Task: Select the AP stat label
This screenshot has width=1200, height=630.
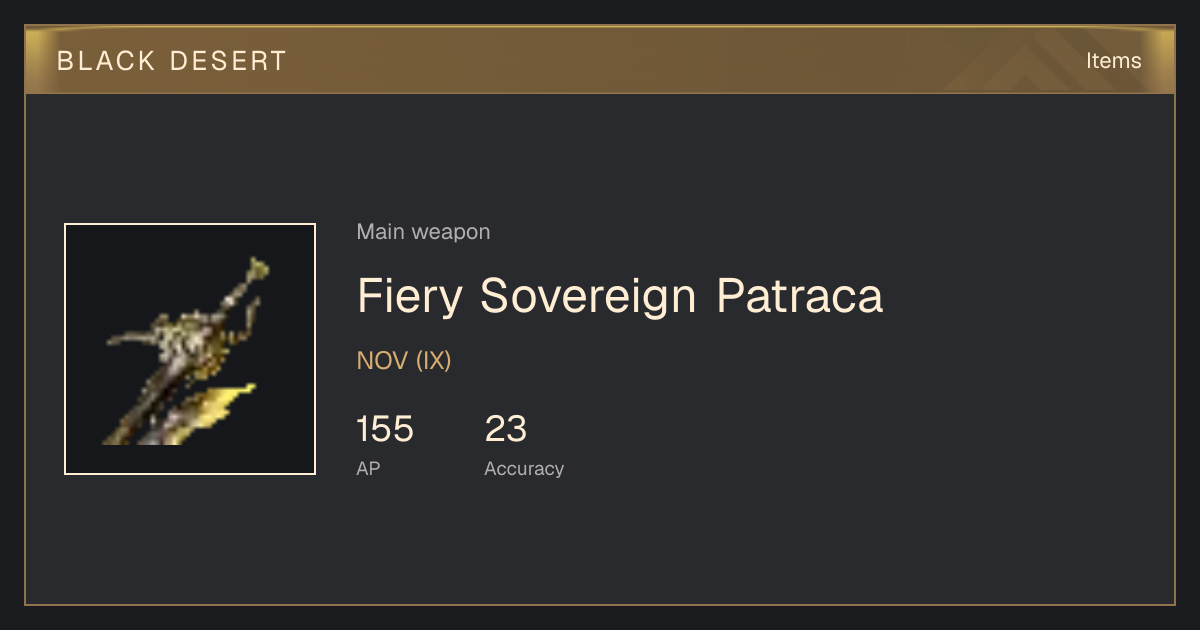Action: (x=368, y=468)
